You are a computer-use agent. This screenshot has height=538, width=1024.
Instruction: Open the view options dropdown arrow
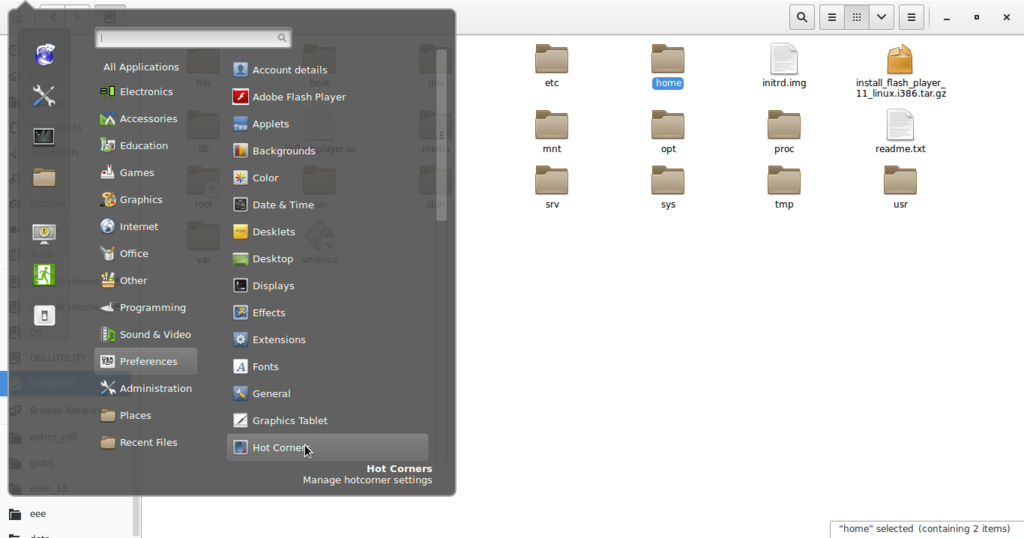tap(882, 18)
